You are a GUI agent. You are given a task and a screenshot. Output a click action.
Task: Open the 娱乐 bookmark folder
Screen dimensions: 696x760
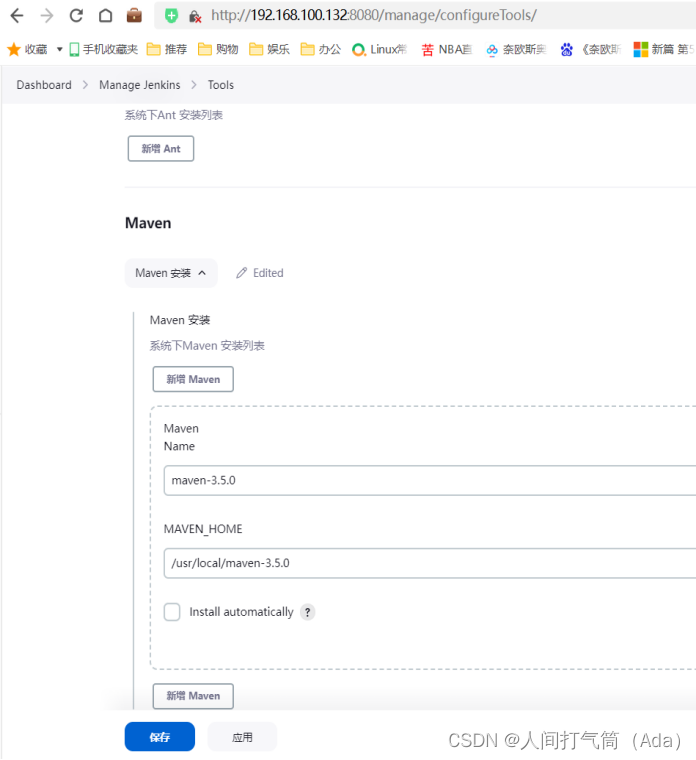(x=269, y=49)
